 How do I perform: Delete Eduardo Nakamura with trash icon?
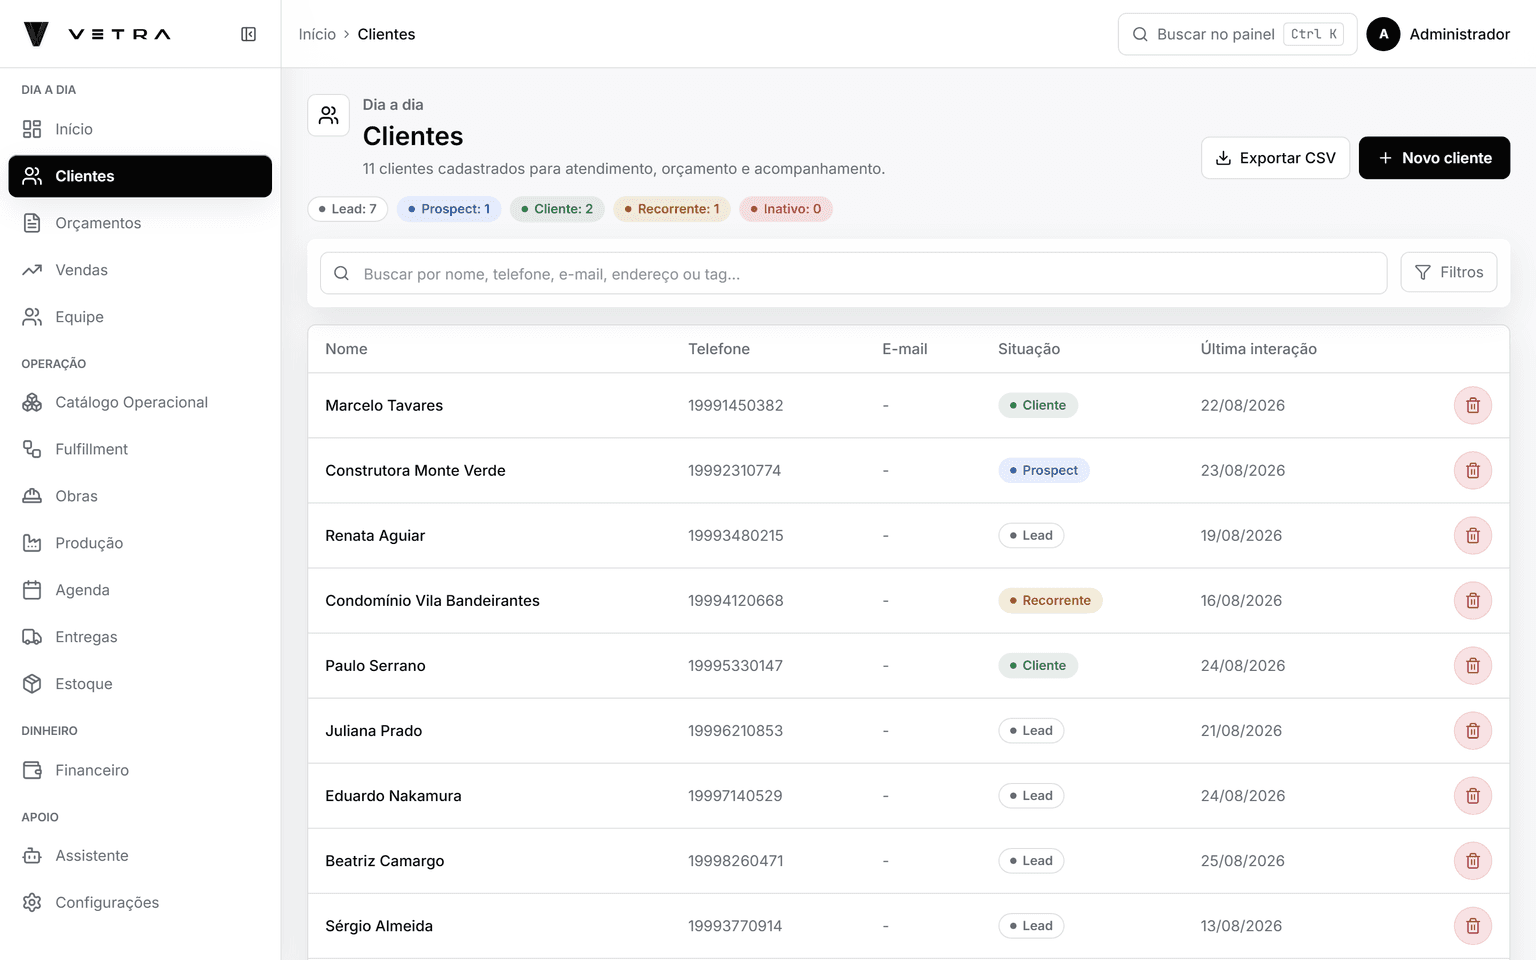click(x=1473, y=795)
